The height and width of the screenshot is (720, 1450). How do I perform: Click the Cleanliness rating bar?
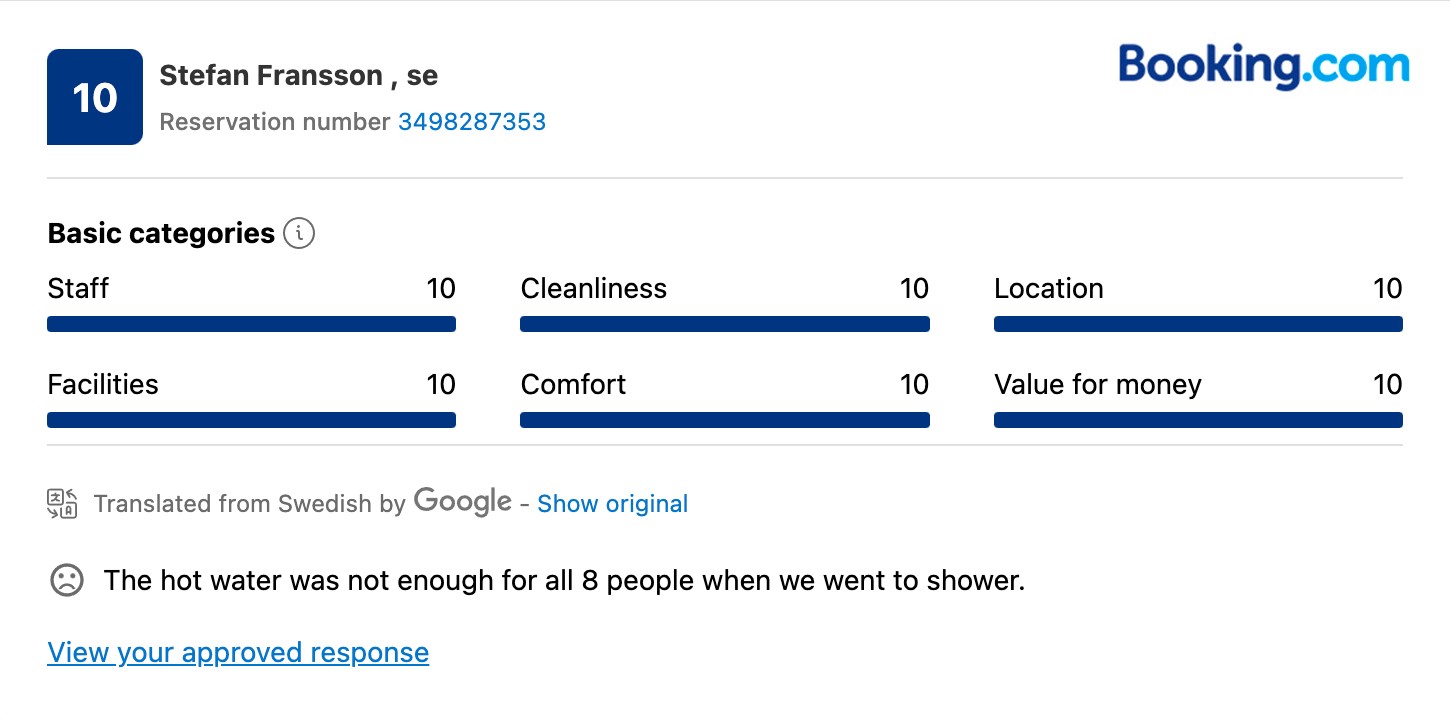(x=725, y=324)
